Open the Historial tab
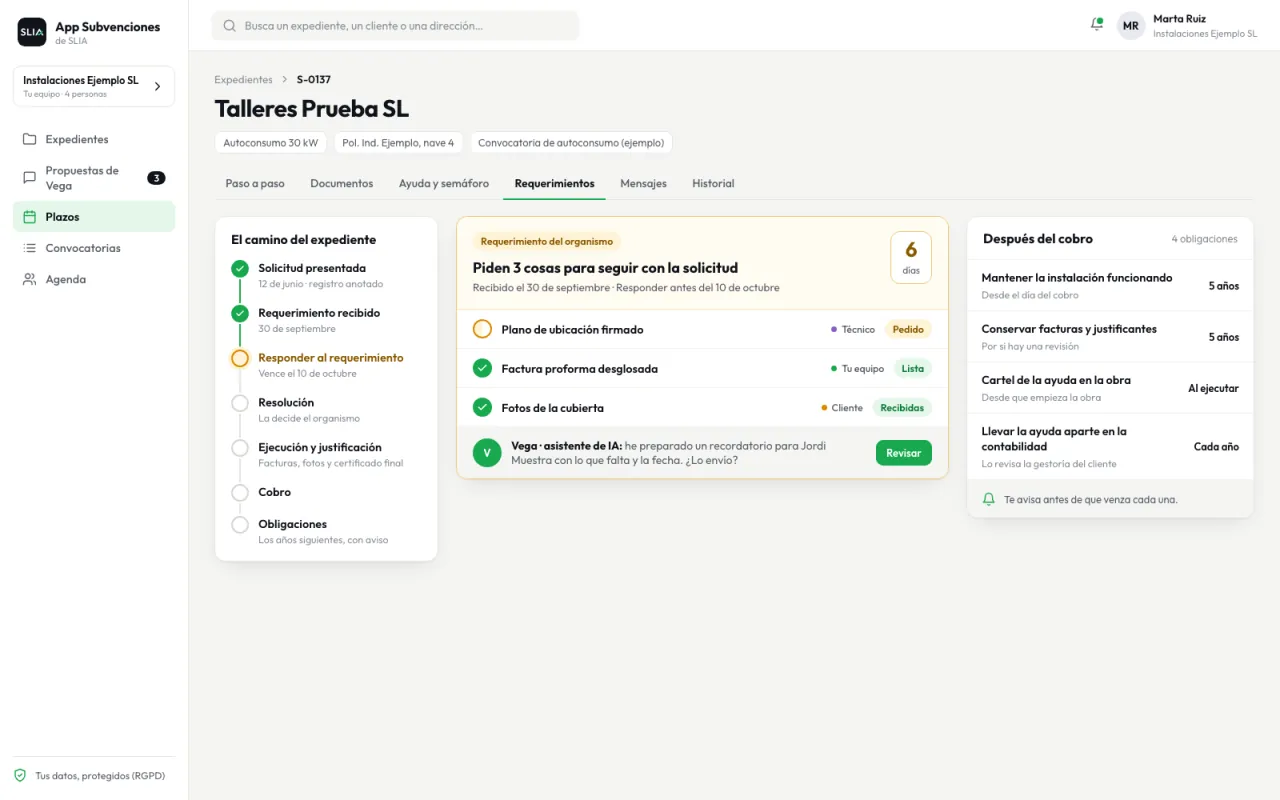1280x800 pixels. tap(713, 184)
